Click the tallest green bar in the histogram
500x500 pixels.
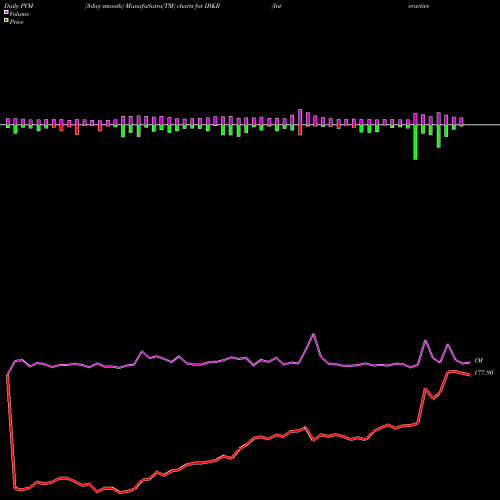(x=415, y=142)
